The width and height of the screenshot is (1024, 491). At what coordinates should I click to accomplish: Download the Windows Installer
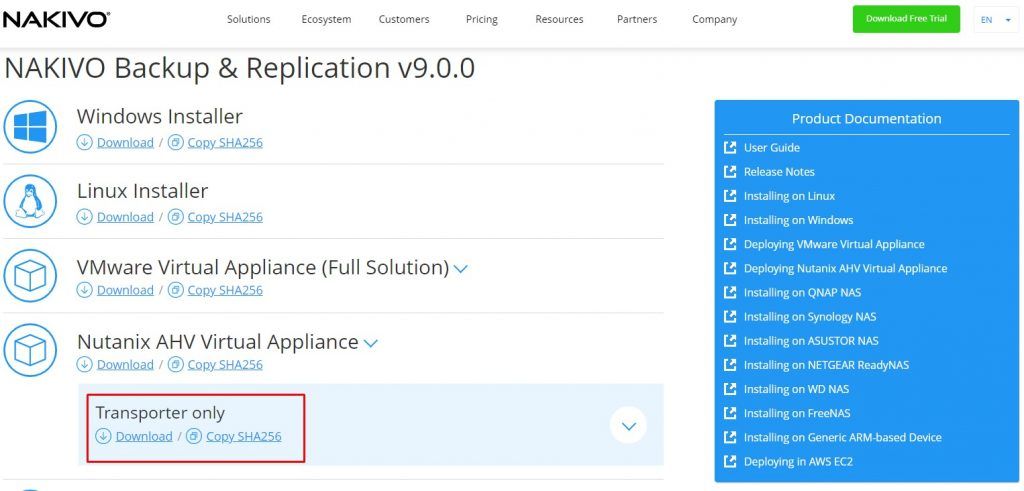[125, 142]
